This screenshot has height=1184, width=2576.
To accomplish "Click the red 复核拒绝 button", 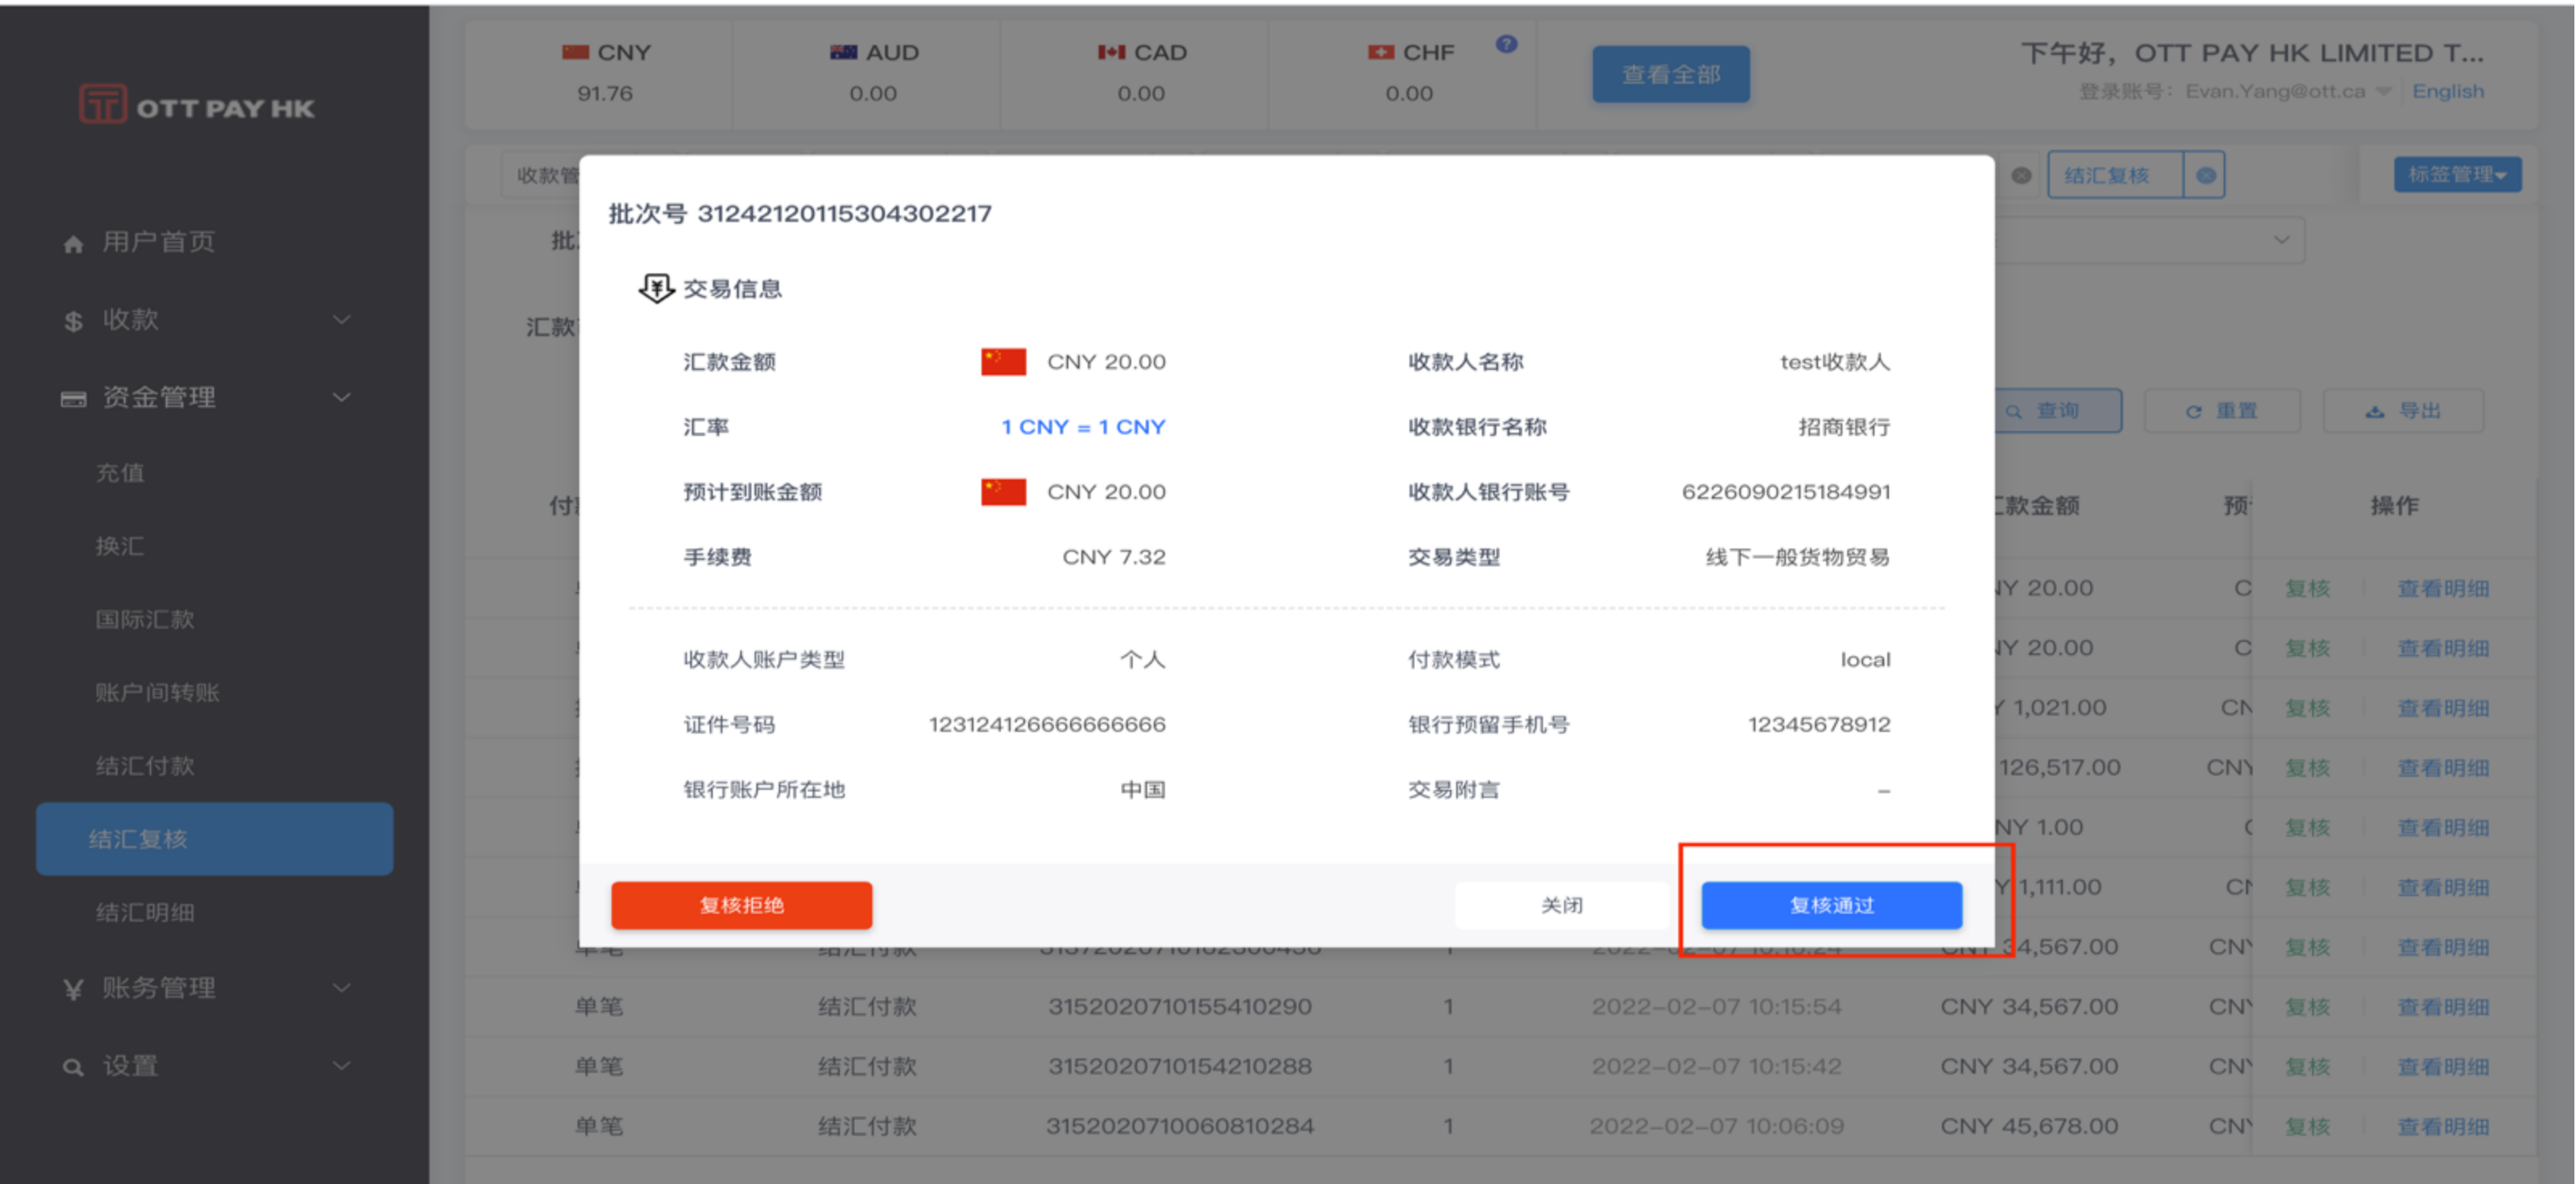I will (742, 905).
